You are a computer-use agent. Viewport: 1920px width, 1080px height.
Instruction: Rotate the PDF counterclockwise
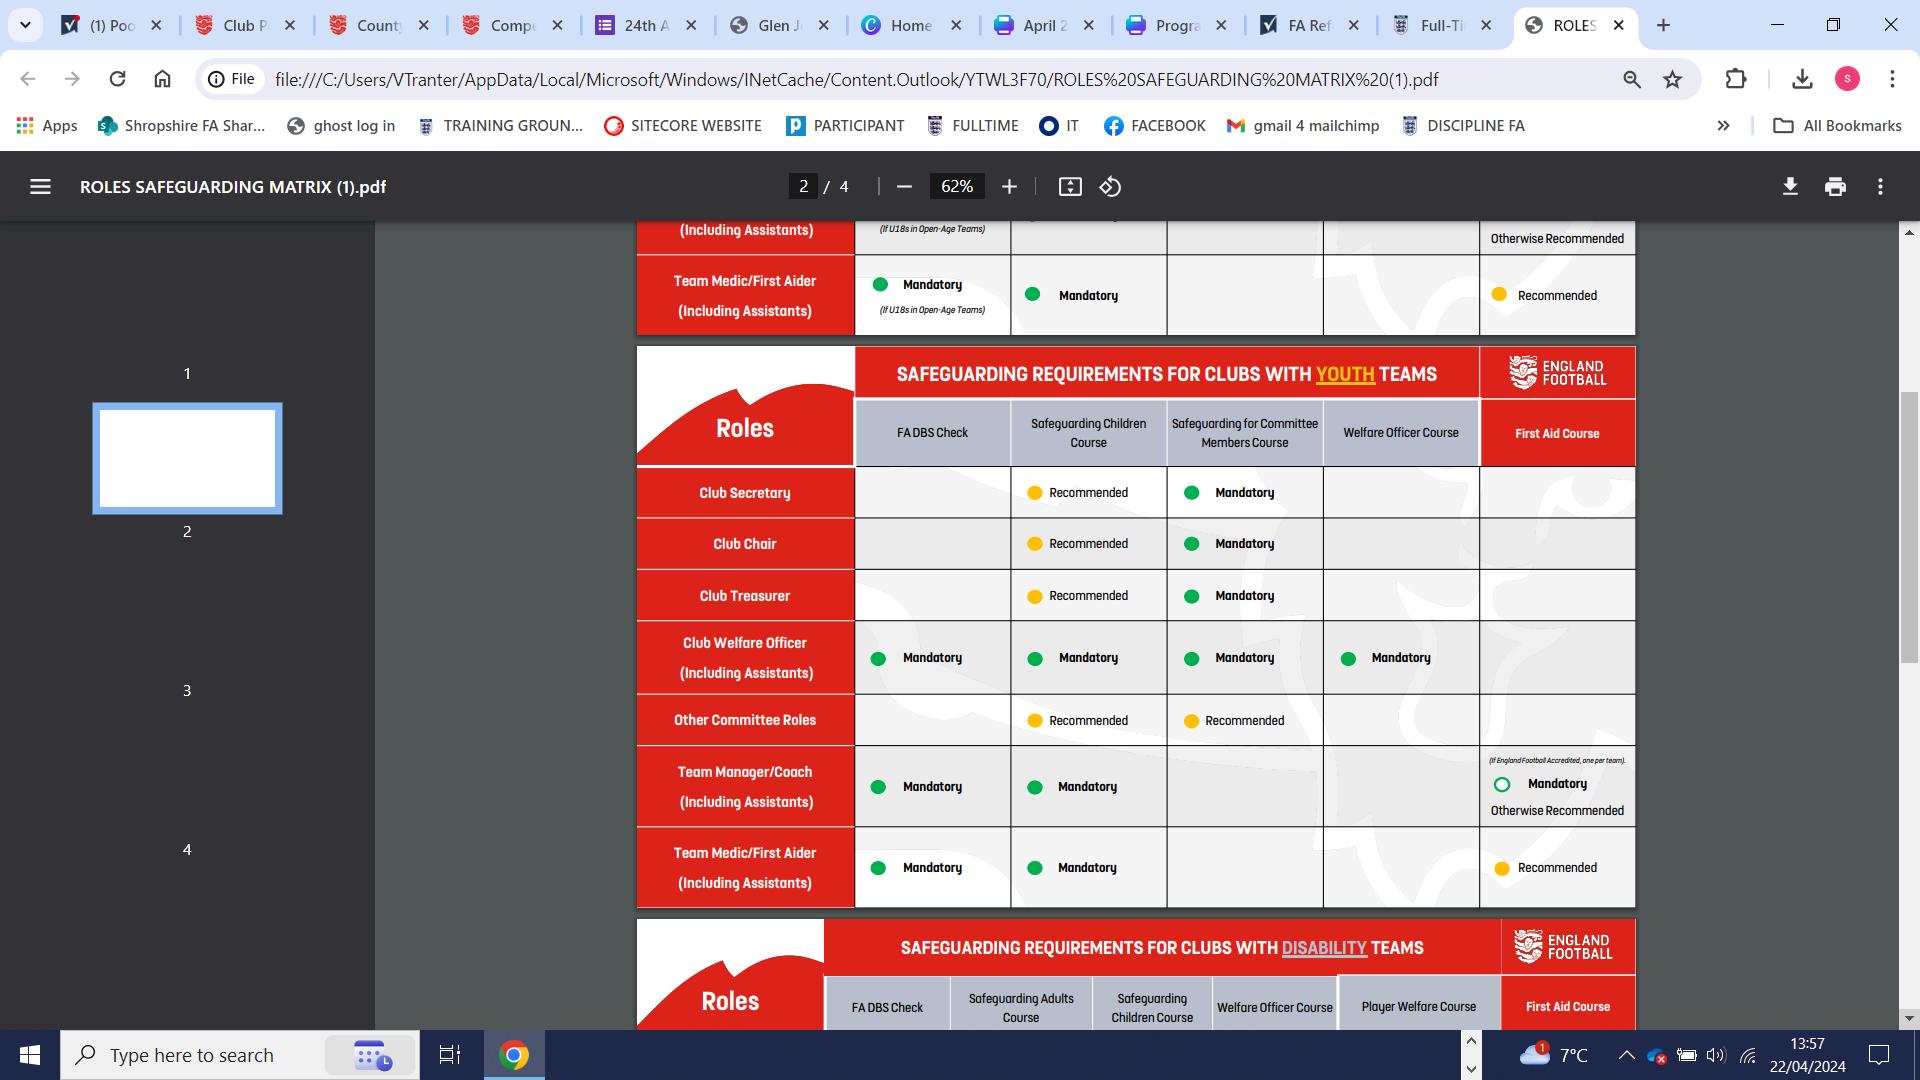(x=1110, y=187)
